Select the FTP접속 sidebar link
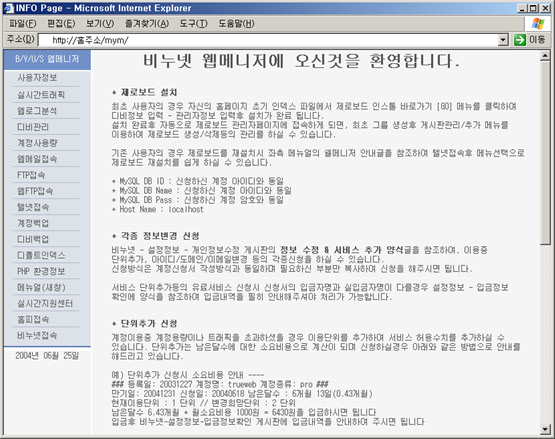Screen dimensions: 555x439 coord(31,175)
